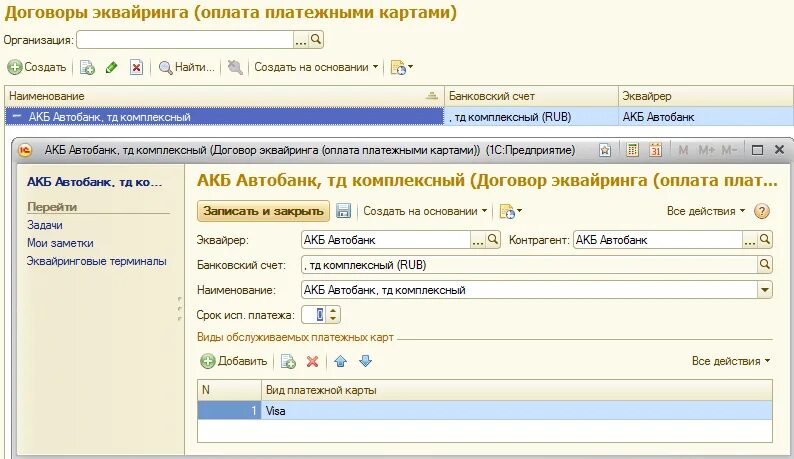Click Контрагент input field
The image size is (794, 459).
pos(658,240)
